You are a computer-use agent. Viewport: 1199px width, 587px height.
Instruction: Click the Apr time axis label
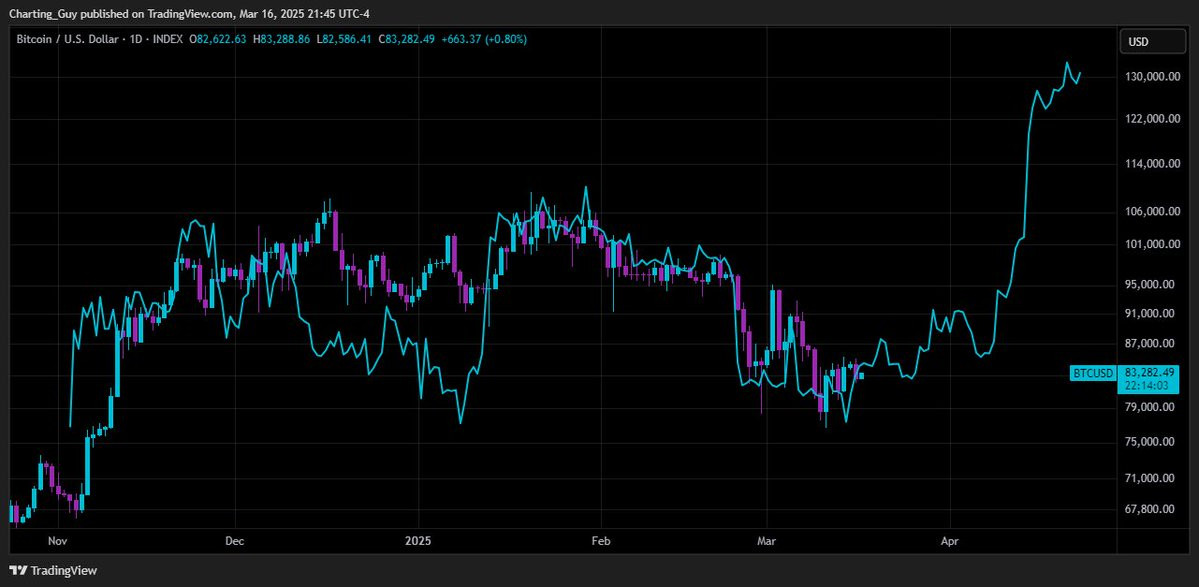pyautogui.click(x=950, y=541)
